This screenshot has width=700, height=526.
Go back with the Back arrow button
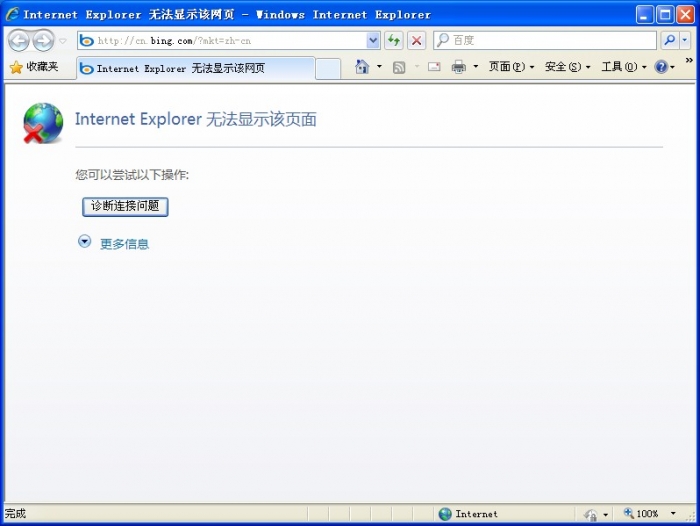tap(19, 41)
